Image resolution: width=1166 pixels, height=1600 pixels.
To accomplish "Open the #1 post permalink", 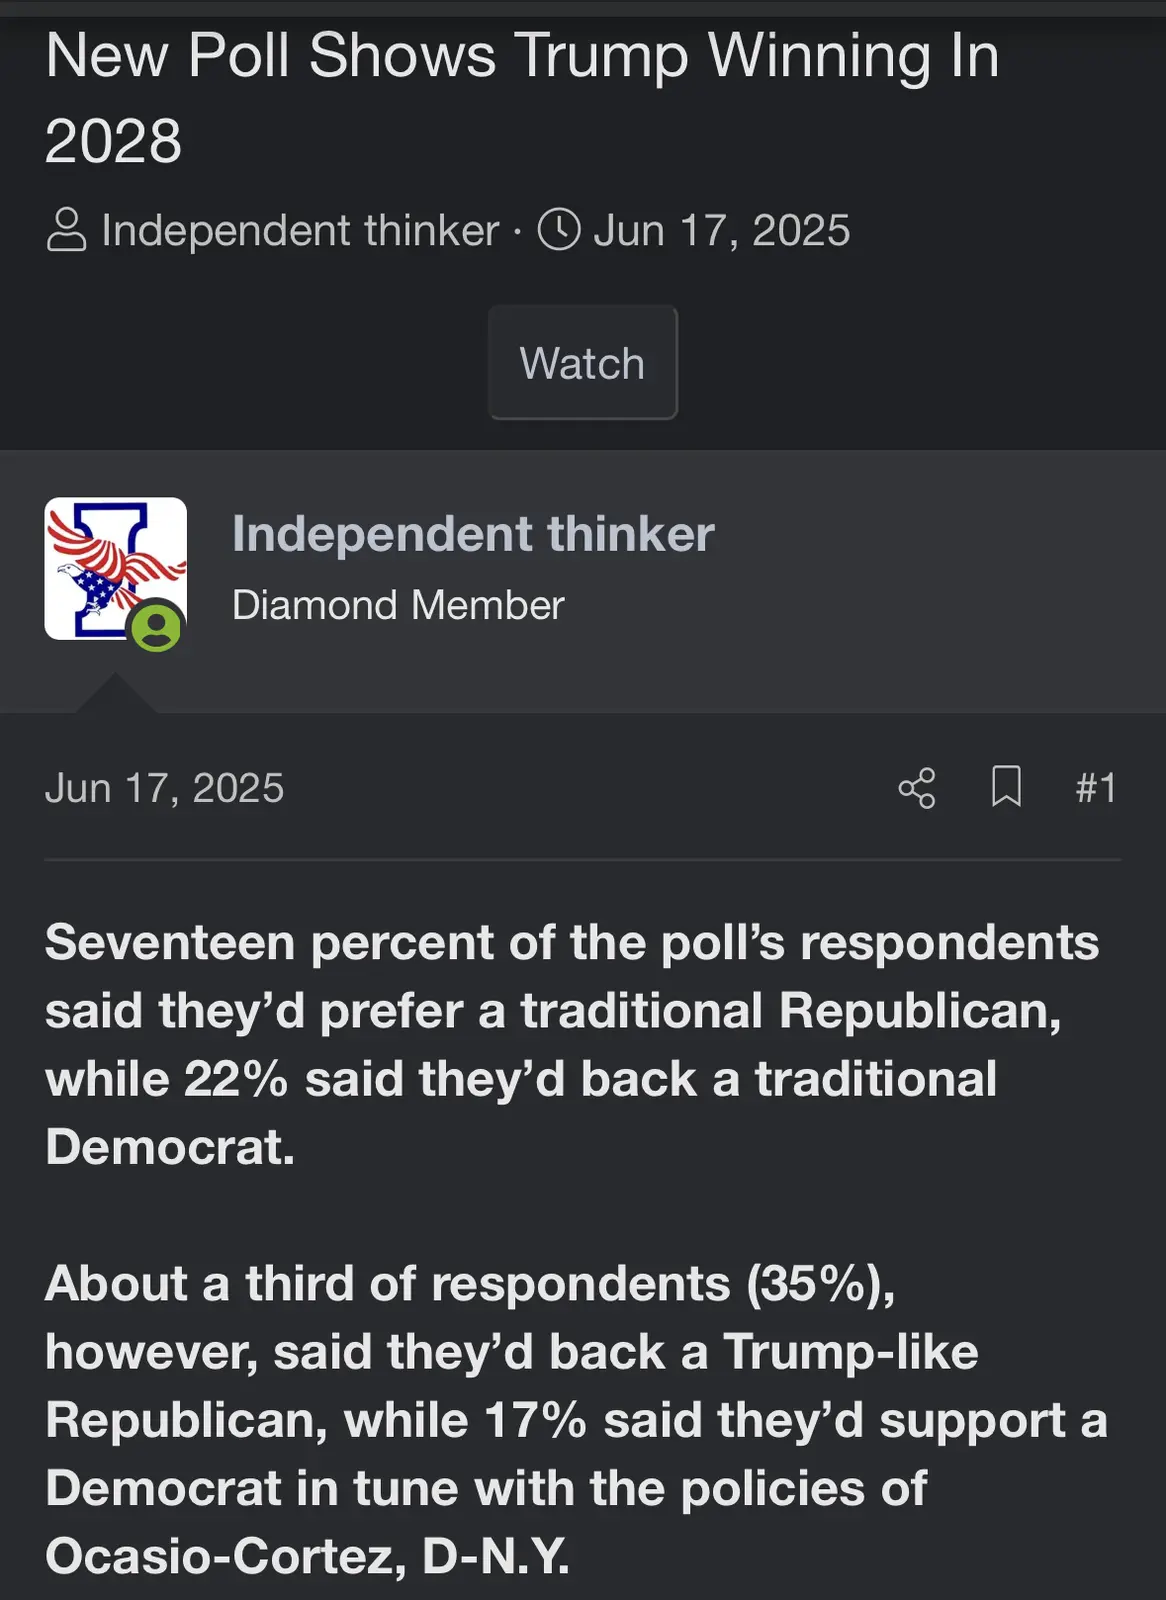I will click(1095, 788).
